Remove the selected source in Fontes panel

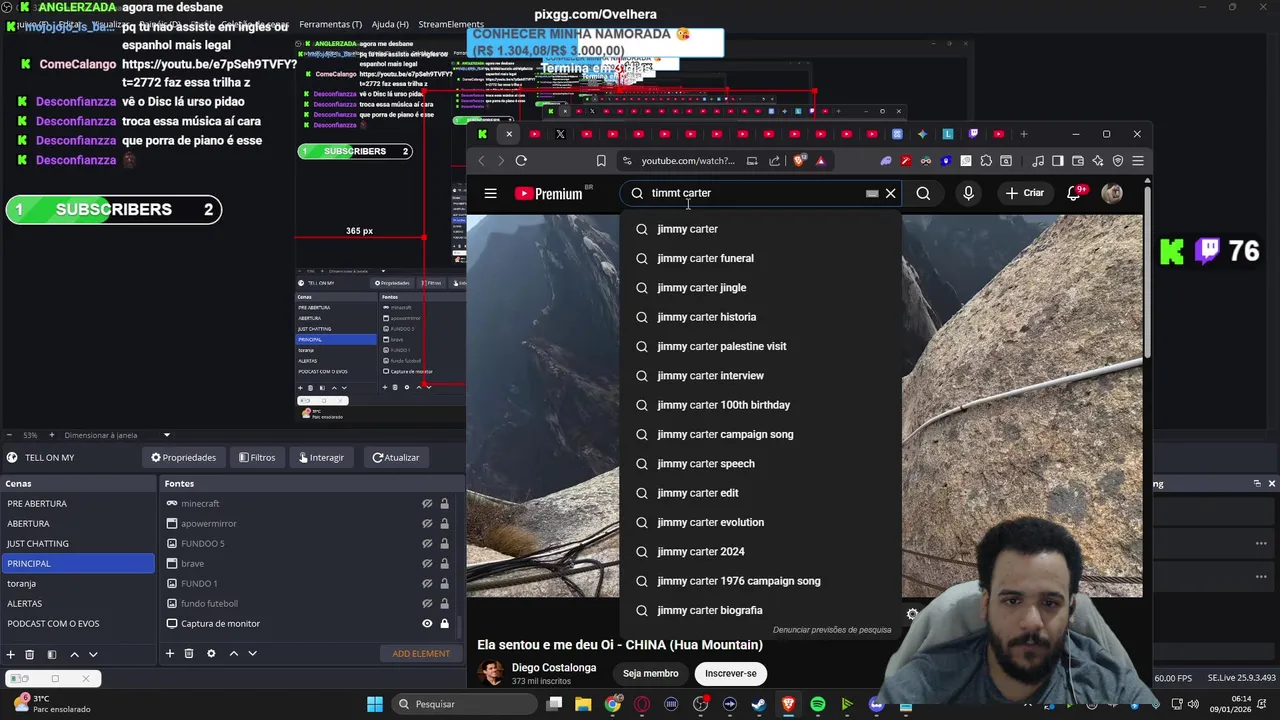[x=189, y=654]
